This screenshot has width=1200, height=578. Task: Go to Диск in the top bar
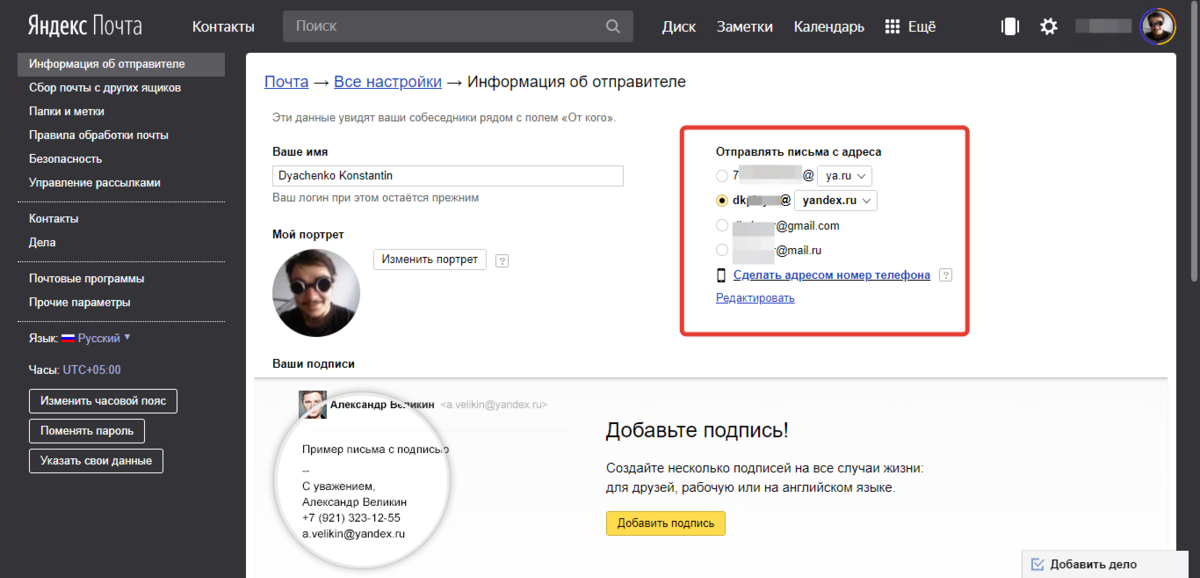pos(679,26)
